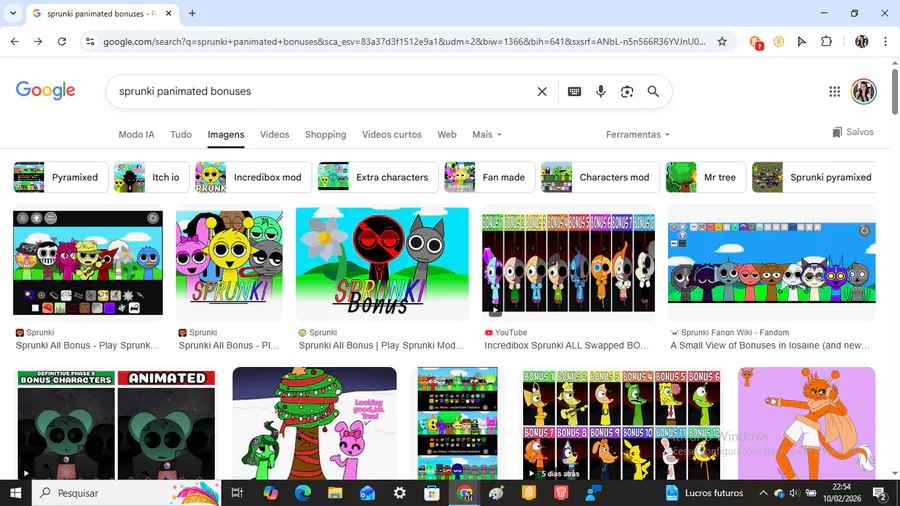Open the Google apps grid

tap(835, 91)
